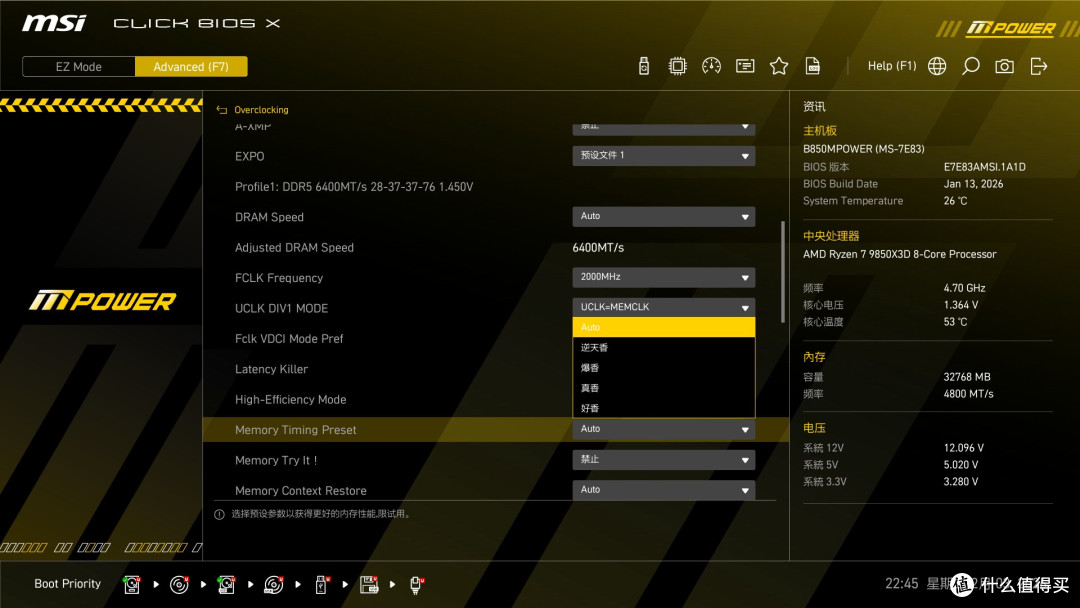
Task: Open Help (F1)
Action: pos(892,66)
